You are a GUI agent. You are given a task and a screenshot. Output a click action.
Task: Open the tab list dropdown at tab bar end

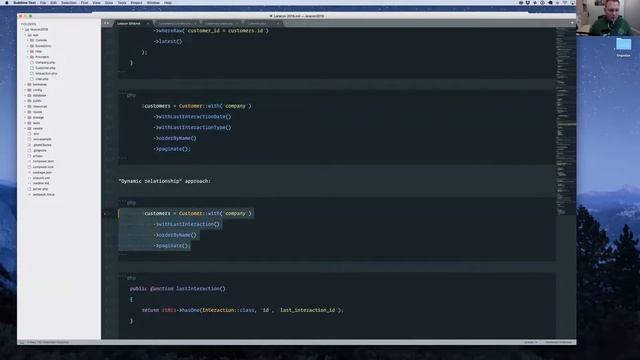click(572, 23)
